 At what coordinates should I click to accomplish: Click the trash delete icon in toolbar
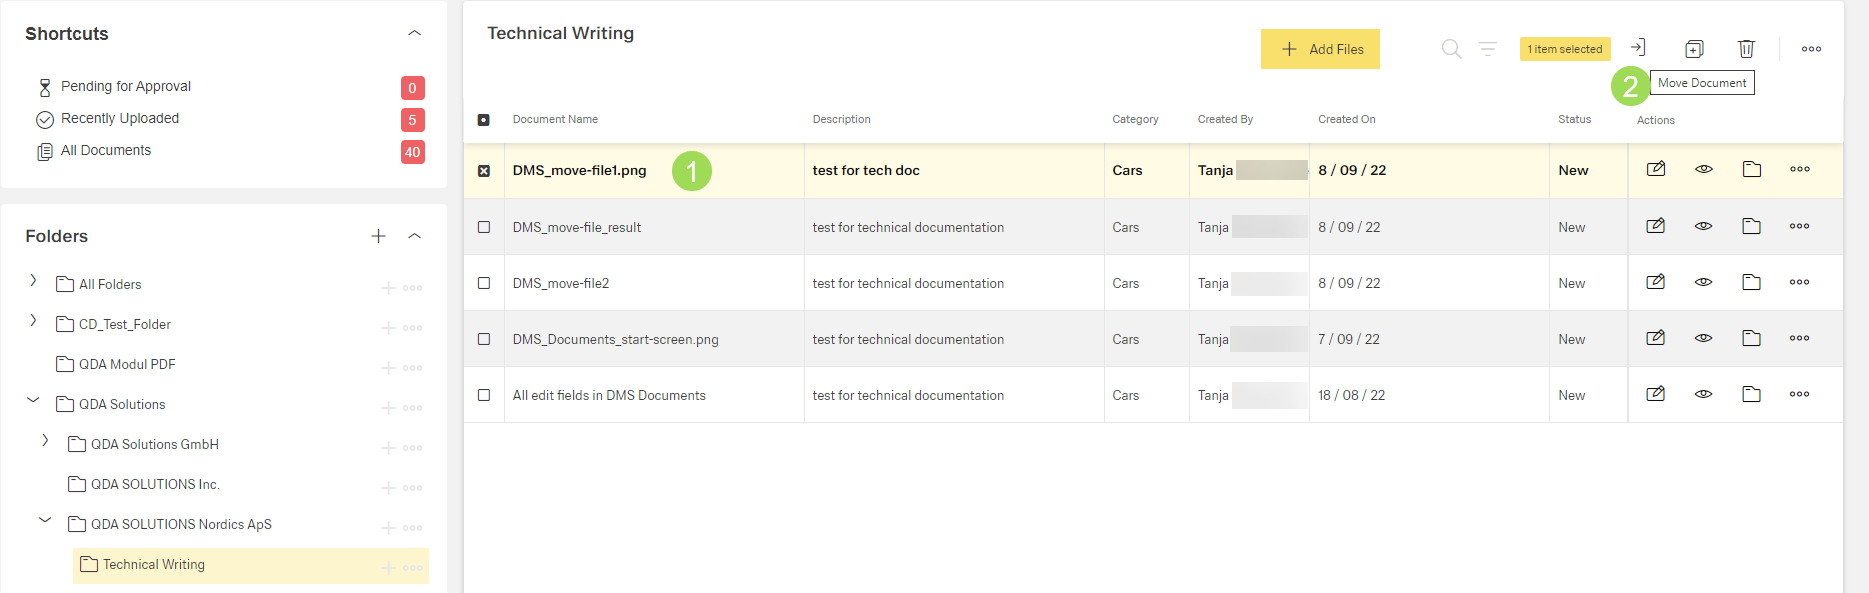point(1746,49)
